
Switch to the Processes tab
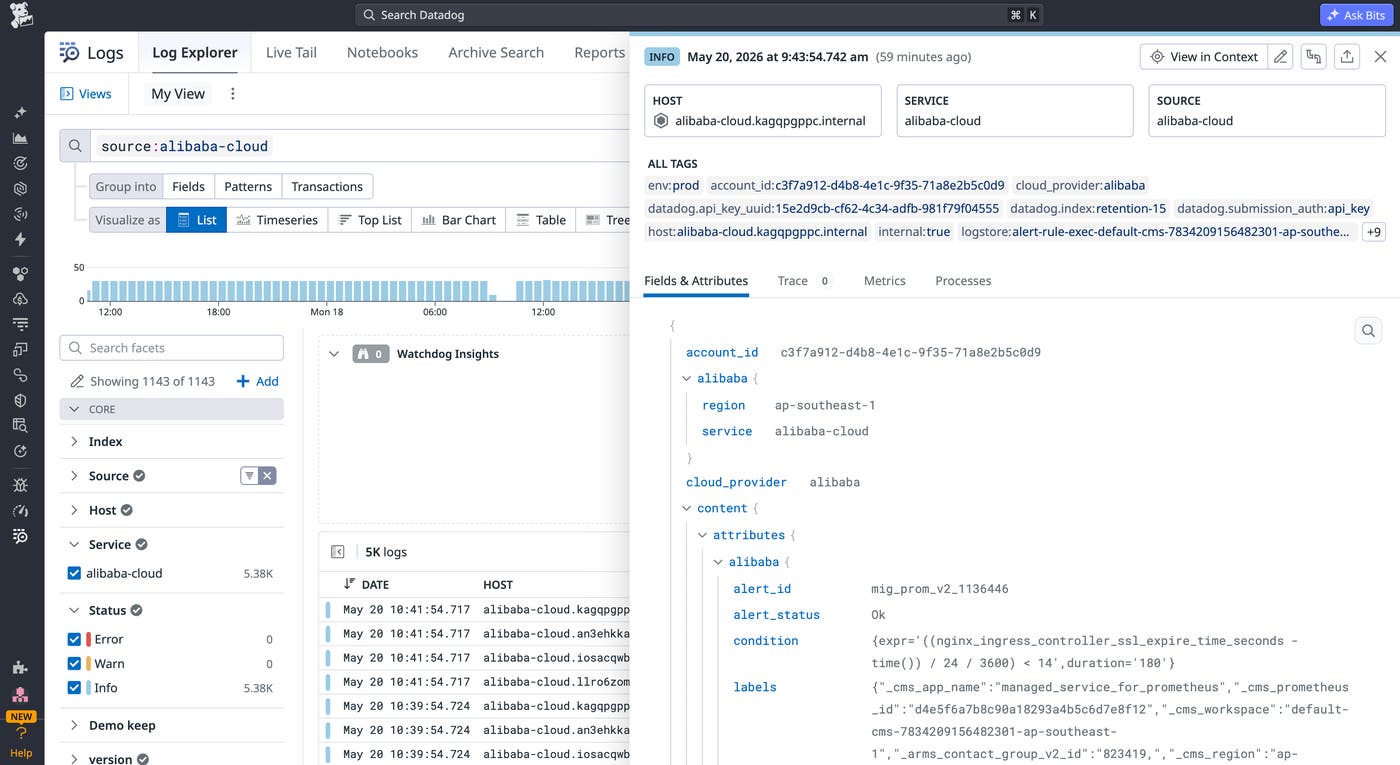(963, 281)
